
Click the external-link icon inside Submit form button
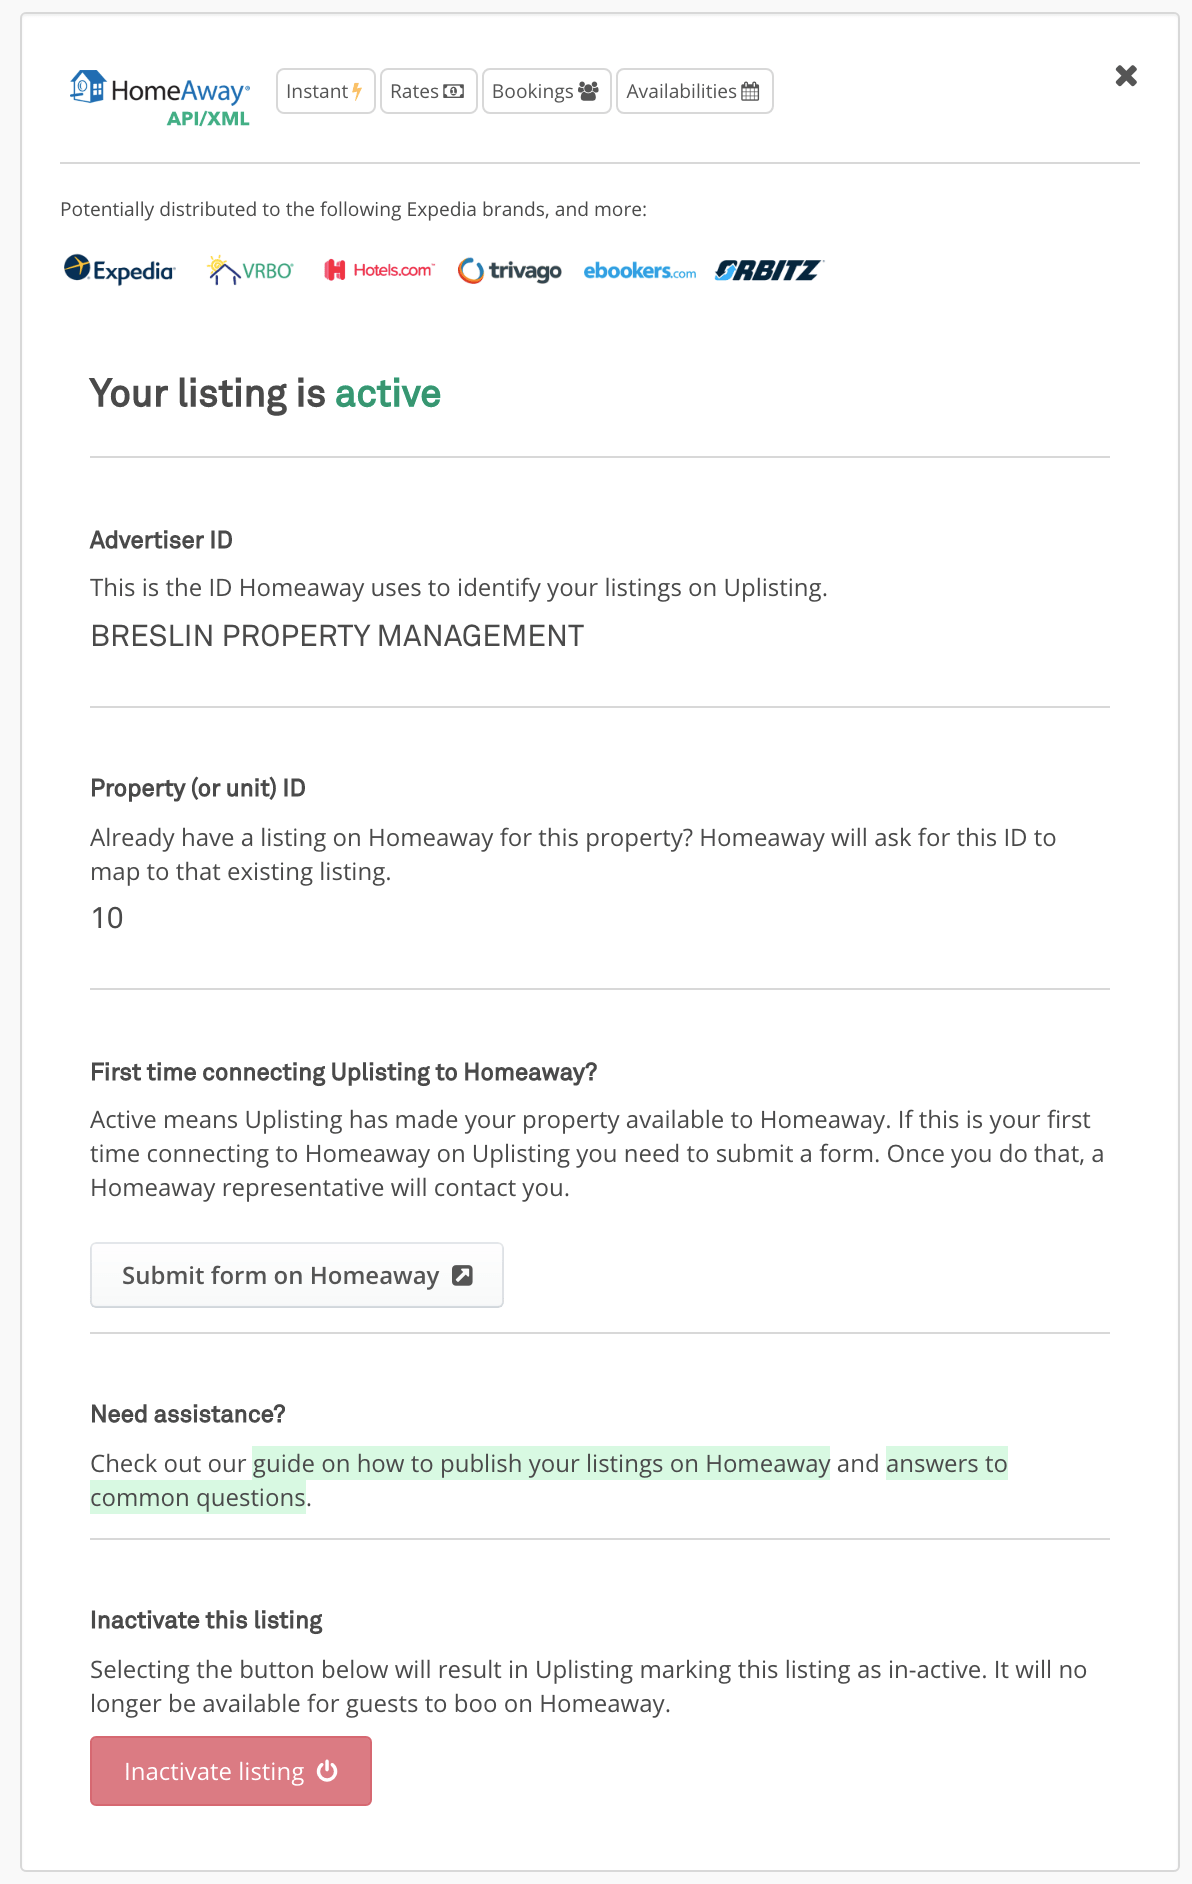[x=461, y=1275]
